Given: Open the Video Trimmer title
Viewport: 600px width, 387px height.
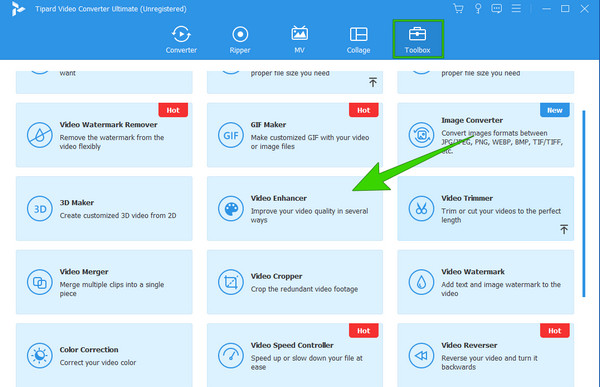Looking at the screenshot, I should click(x=467, y=198).
